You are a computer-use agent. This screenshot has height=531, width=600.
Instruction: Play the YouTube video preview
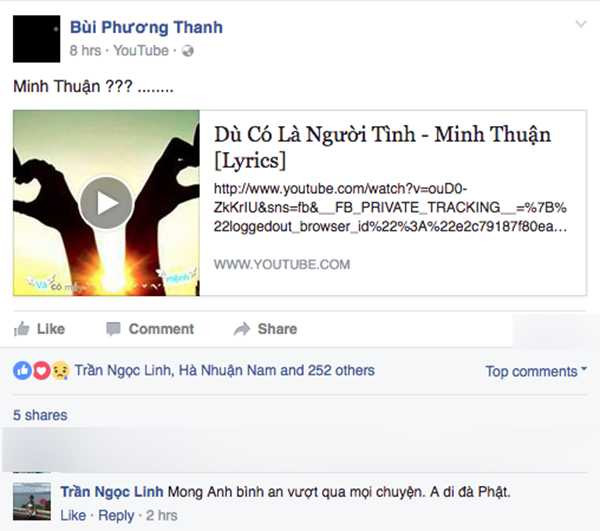point(106,203)
